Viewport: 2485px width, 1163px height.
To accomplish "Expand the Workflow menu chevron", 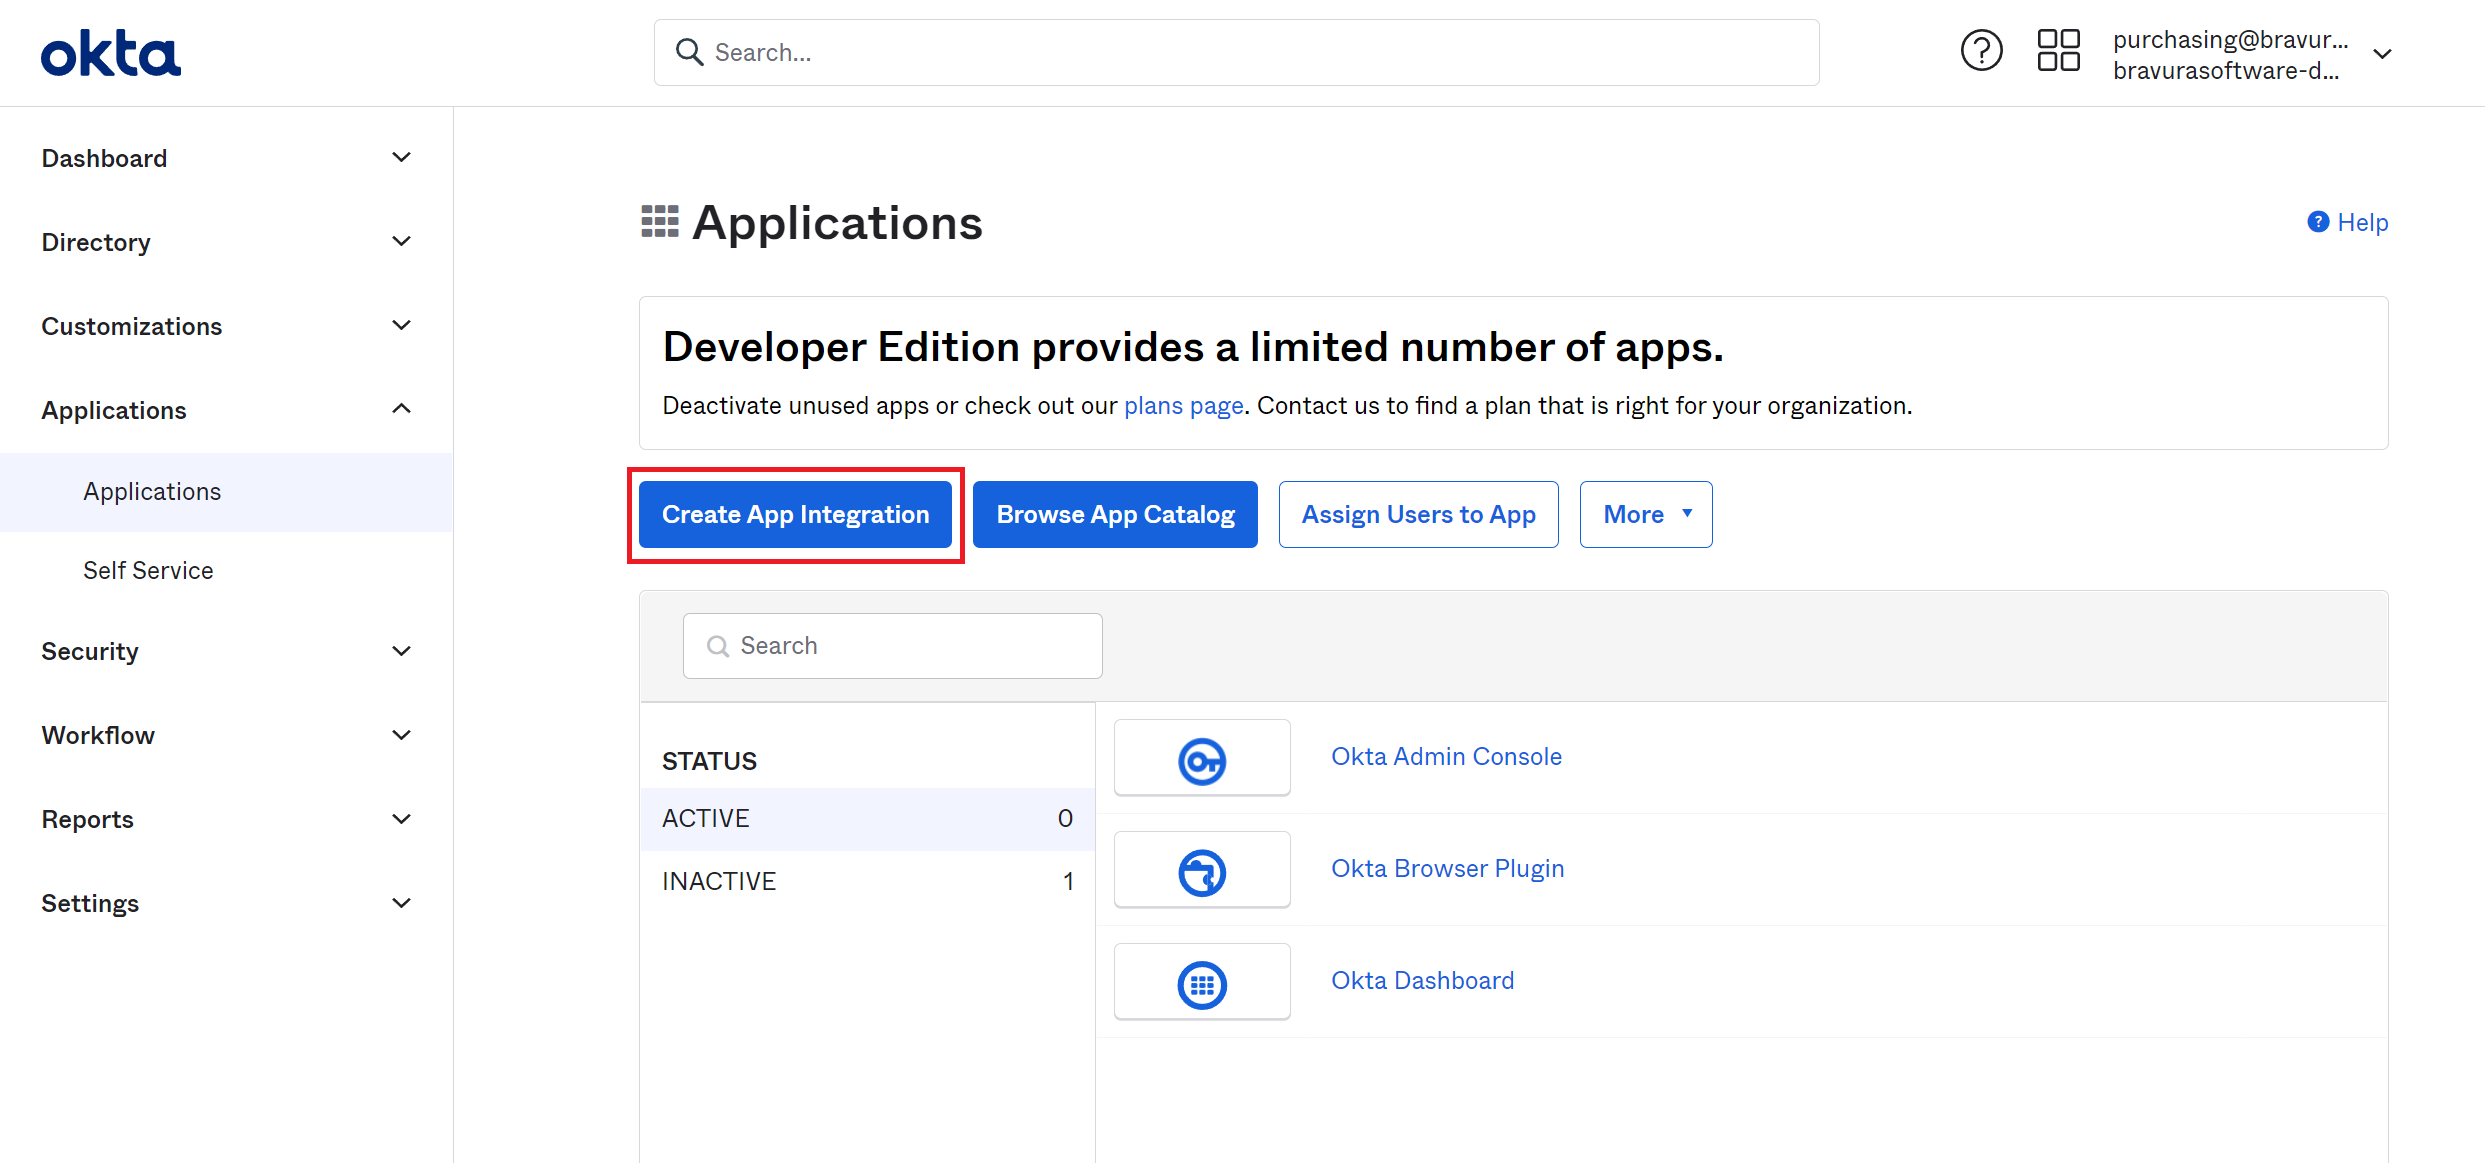I will 402,736.
